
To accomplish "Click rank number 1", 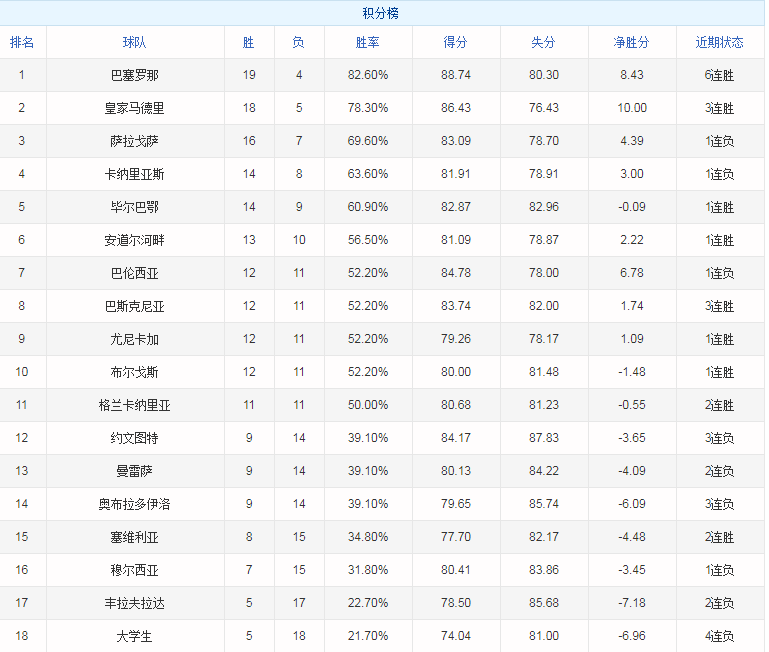I will coord(22,75).
